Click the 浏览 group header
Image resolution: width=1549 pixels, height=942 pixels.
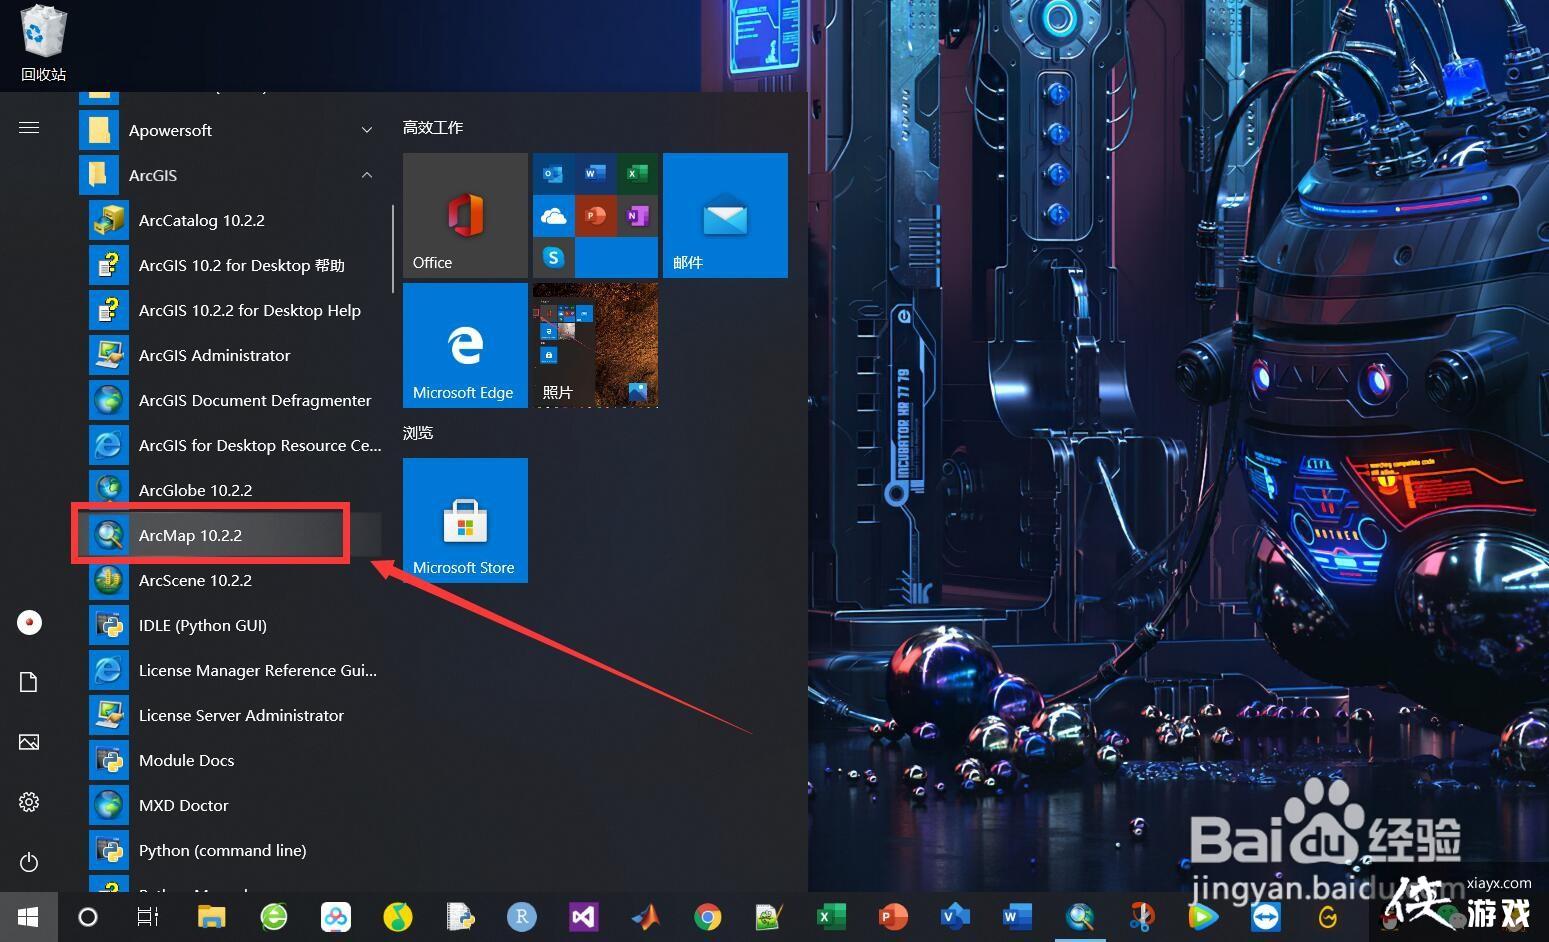pyautogui.click(x=418, y=432)
